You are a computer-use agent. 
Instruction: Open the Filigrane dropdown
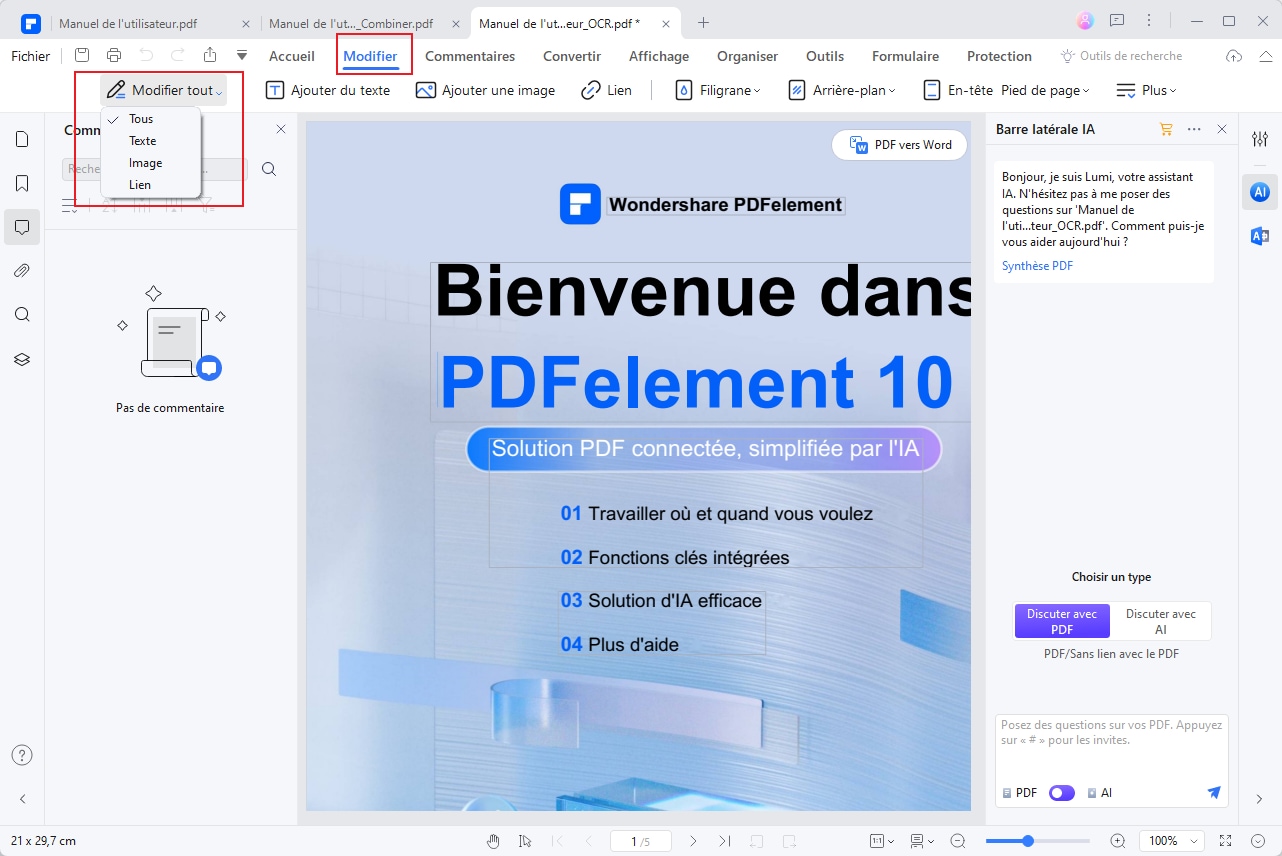717,90
